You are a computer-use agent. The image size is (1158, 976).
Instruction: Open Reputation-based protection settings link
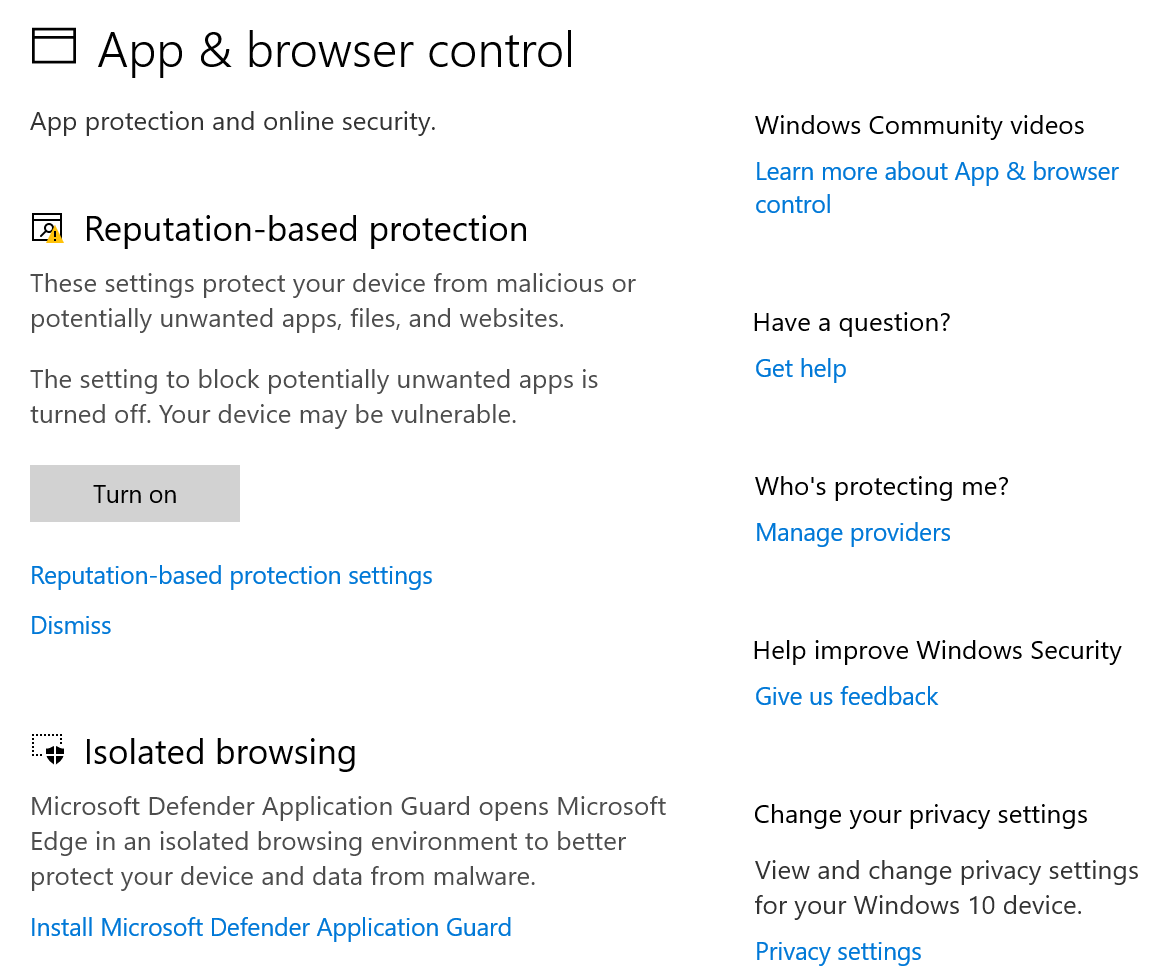pyautogui.click(x=231, y=576)
